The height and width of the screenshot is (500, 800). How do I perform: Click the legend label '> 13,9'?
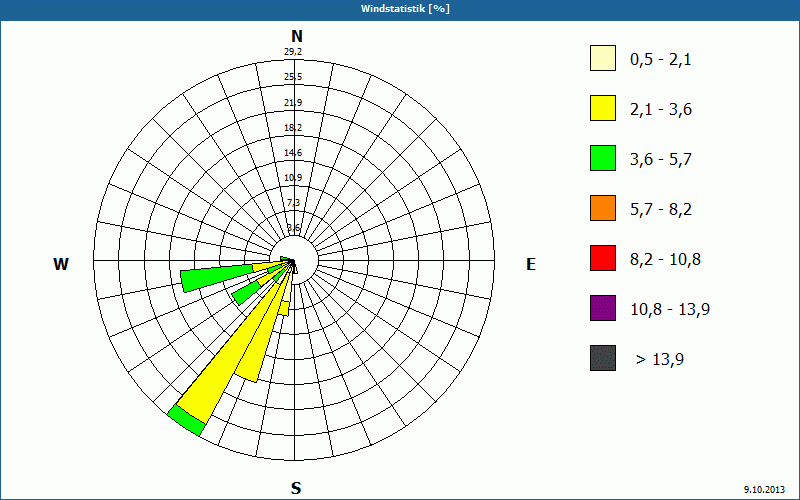660,360
